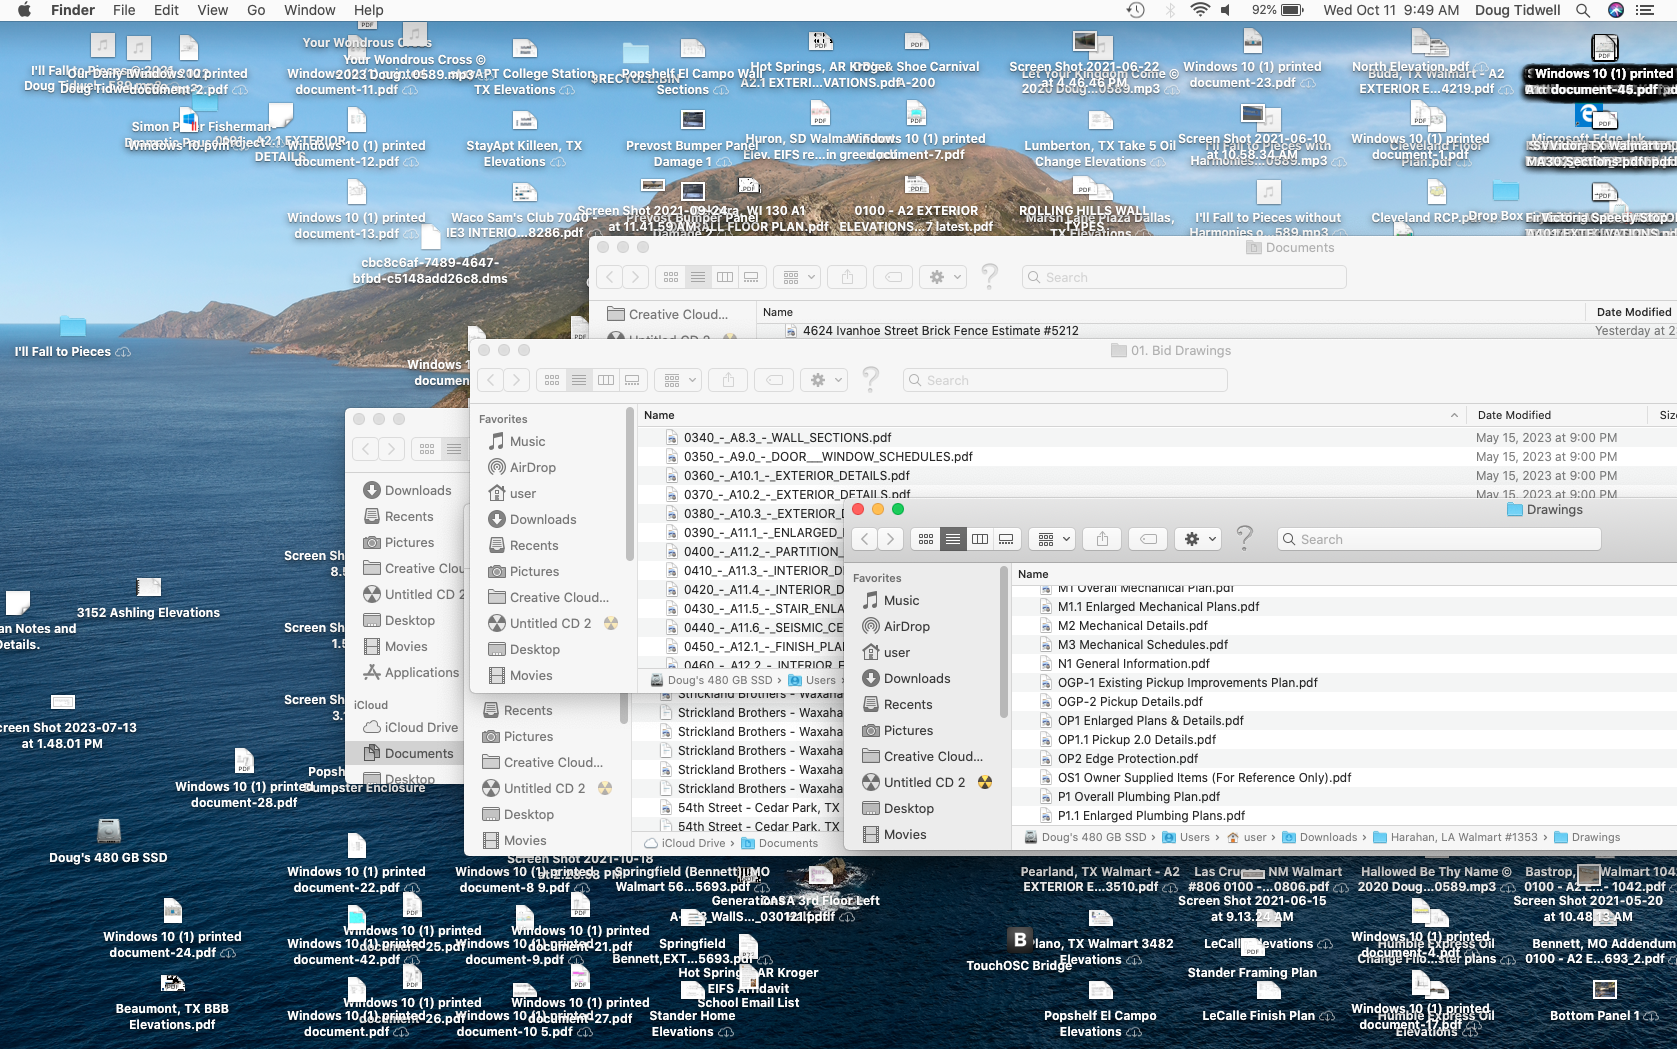
Task: Open Applications in the leftmost Finder sidebar
Action: 411,672
